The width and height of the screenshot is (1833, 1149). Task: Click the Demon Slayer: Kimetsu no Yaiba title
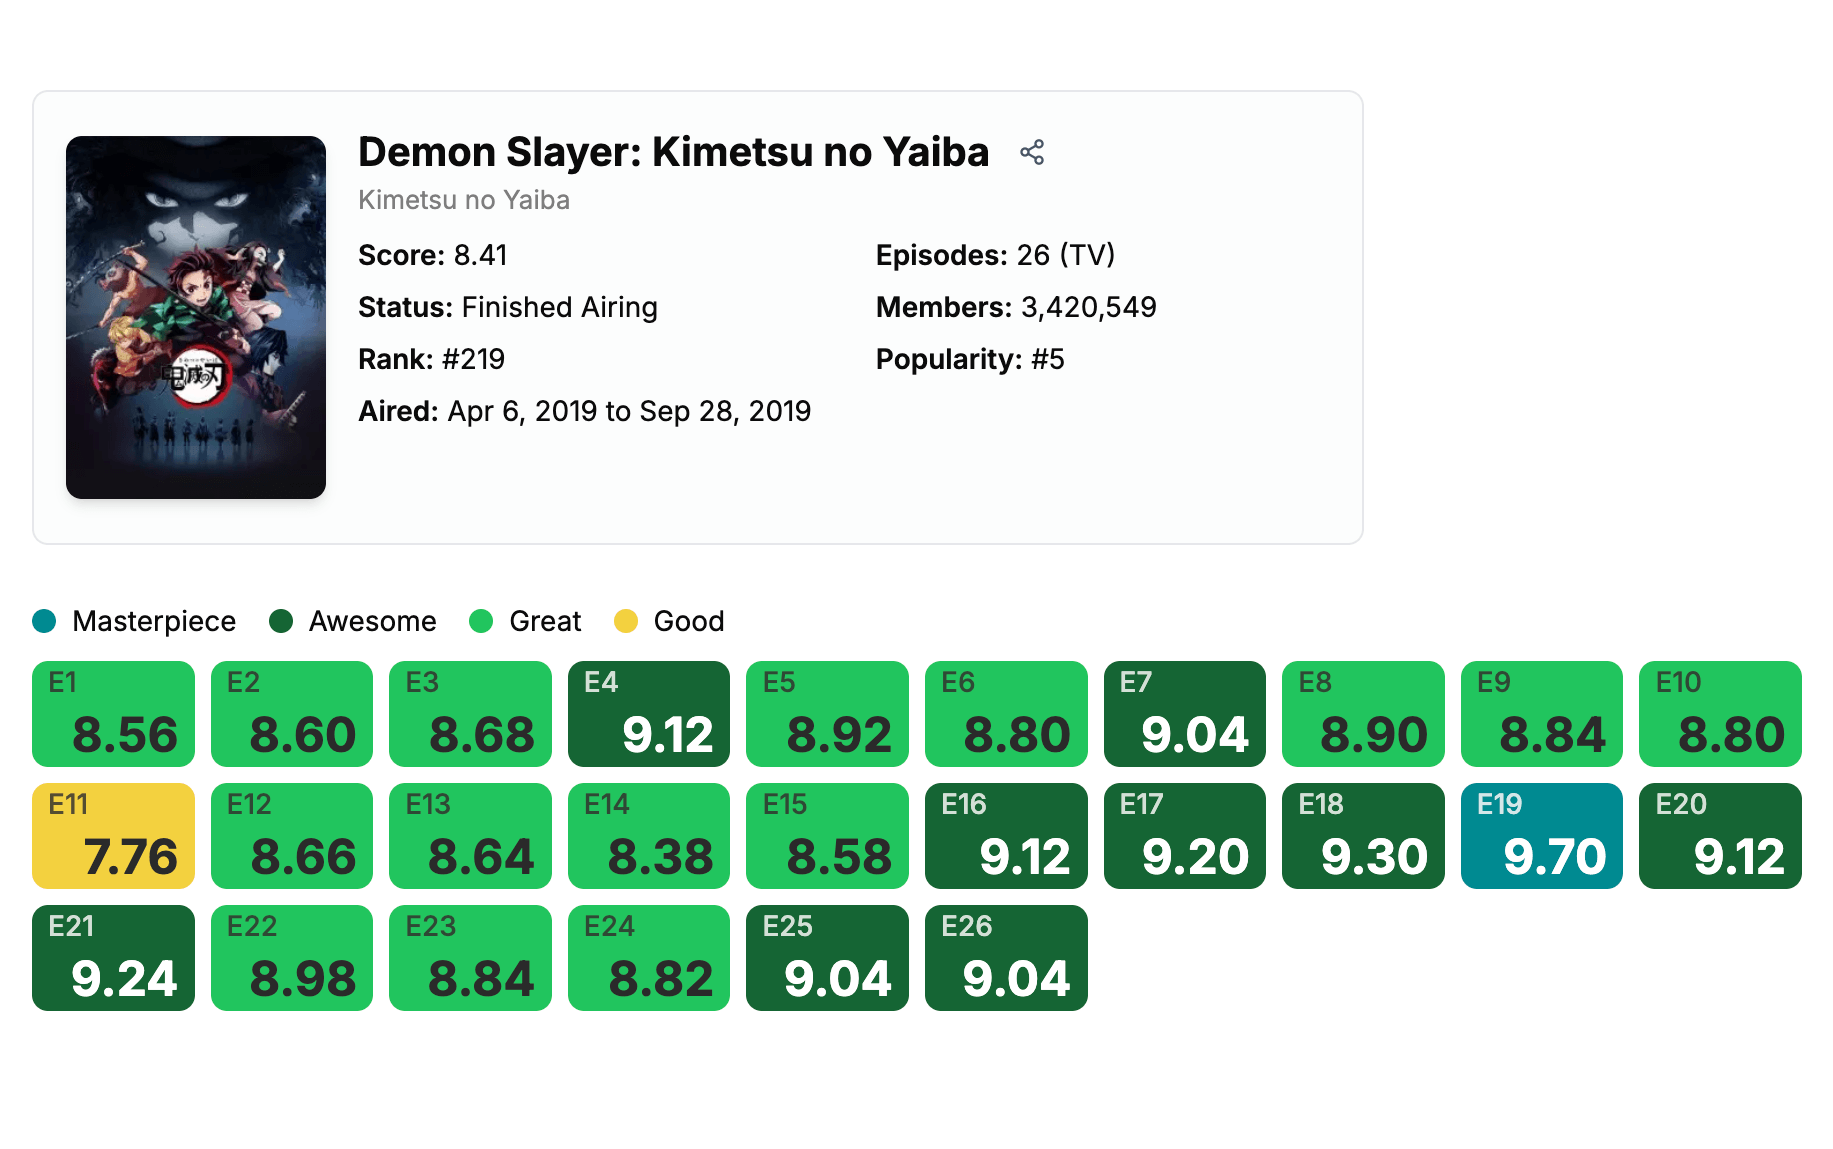coord(673,153)
